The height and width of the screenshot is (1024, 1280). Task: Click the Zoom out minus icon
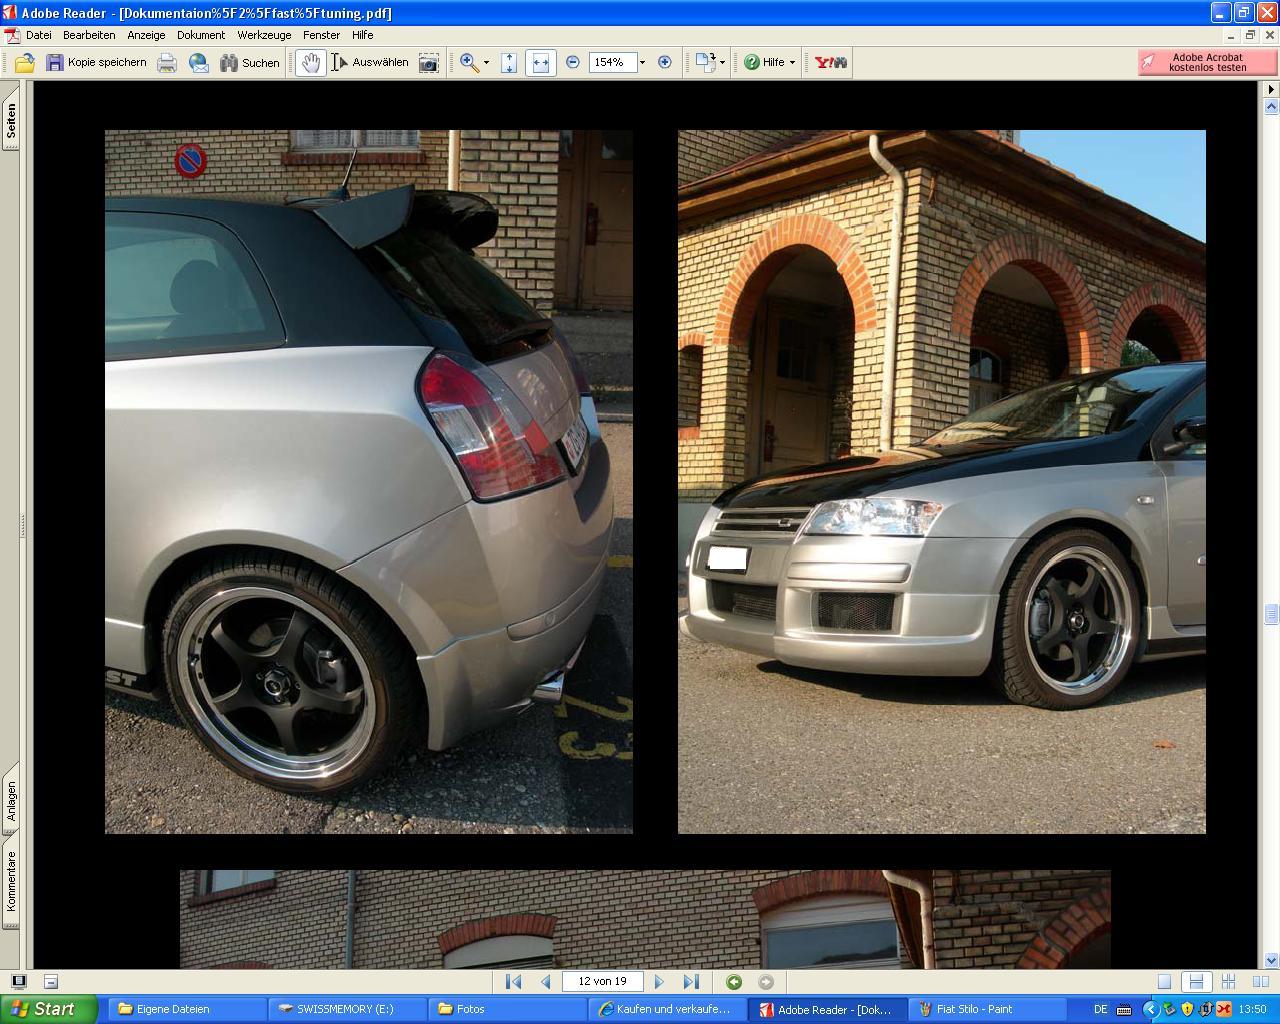click(x=573, y=62)
